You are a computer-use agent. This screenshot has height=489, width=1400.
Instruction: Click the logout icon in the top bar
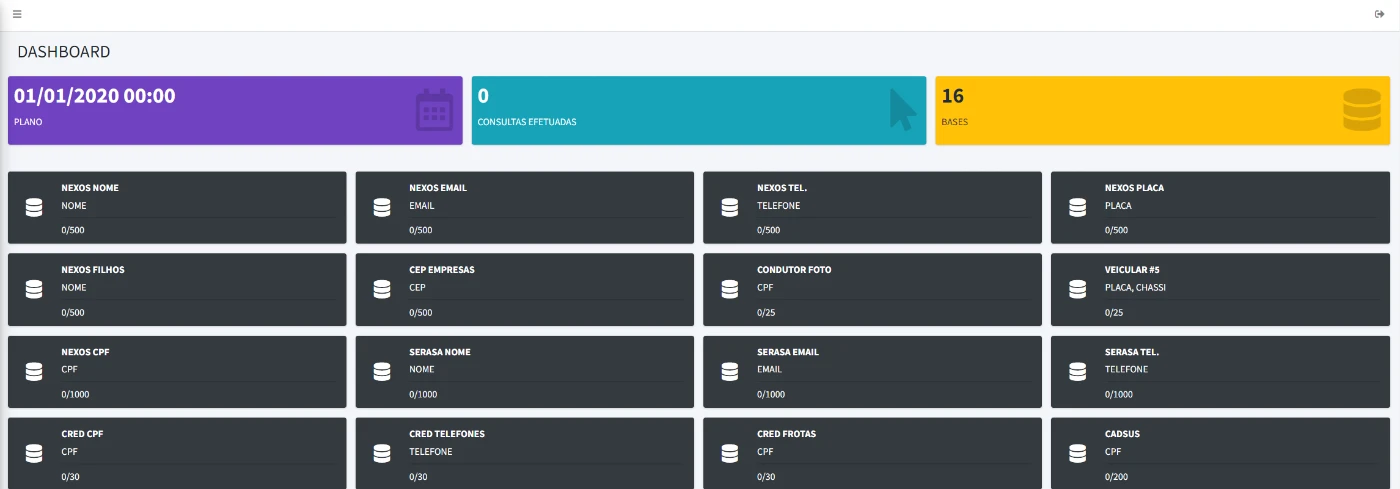[x=1380, y=14]
